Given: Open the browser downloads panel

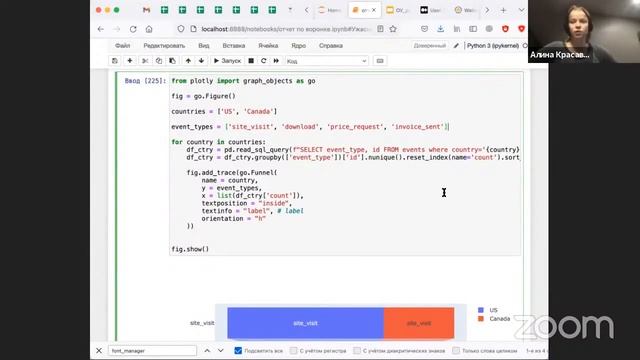Looking at the screenshot, I should (440, 29).
